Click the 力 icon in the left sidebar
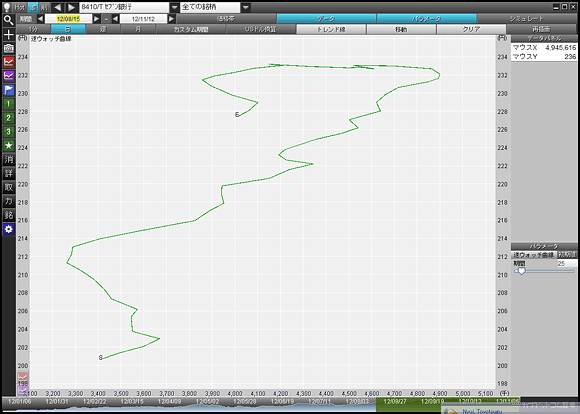Viewport: 580px width, 414px height. pyautogui.click(x=9, y=201)
